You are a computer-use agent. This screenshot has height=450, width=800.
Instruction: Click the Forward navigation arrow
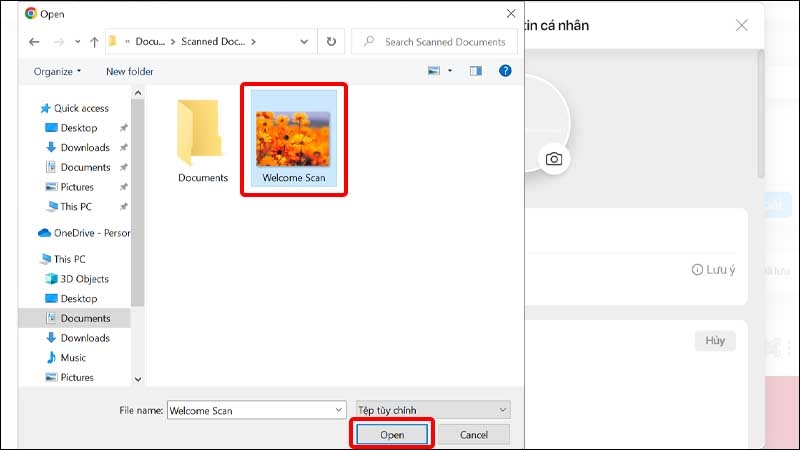[x=59, y=42]
